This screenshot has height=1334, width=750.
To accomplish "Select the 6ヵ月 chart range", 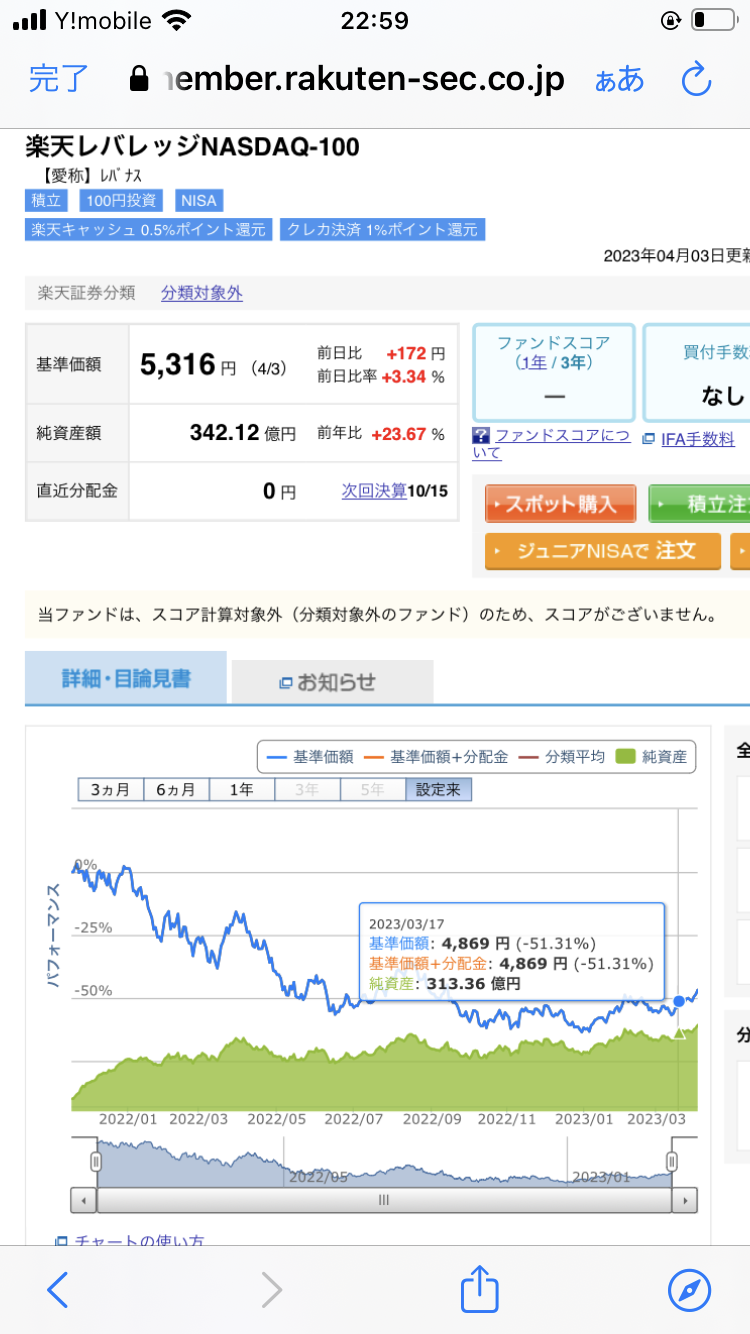I will click(176, 789).
